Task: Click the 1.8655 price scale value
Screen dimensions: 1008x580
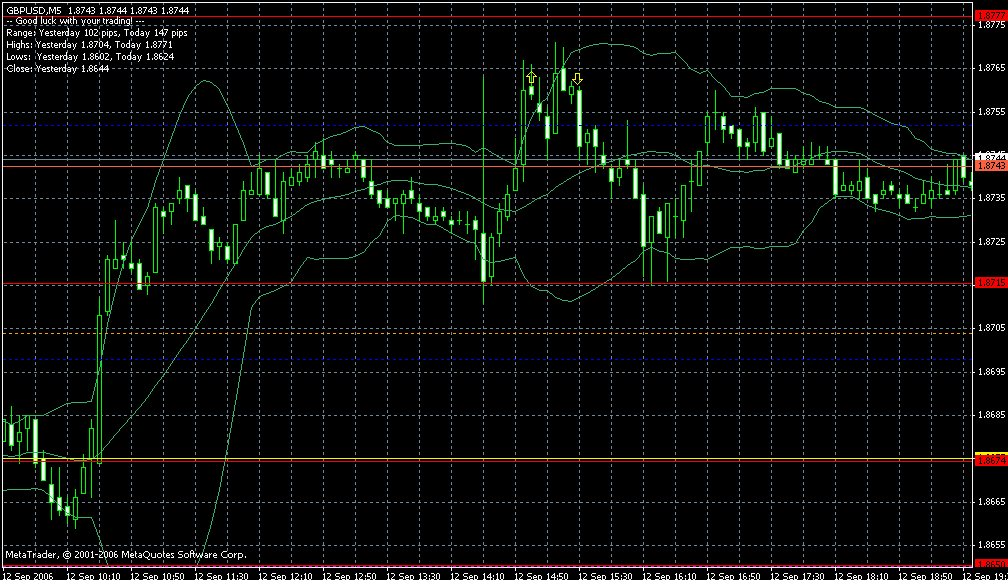Action: [991, 545]
